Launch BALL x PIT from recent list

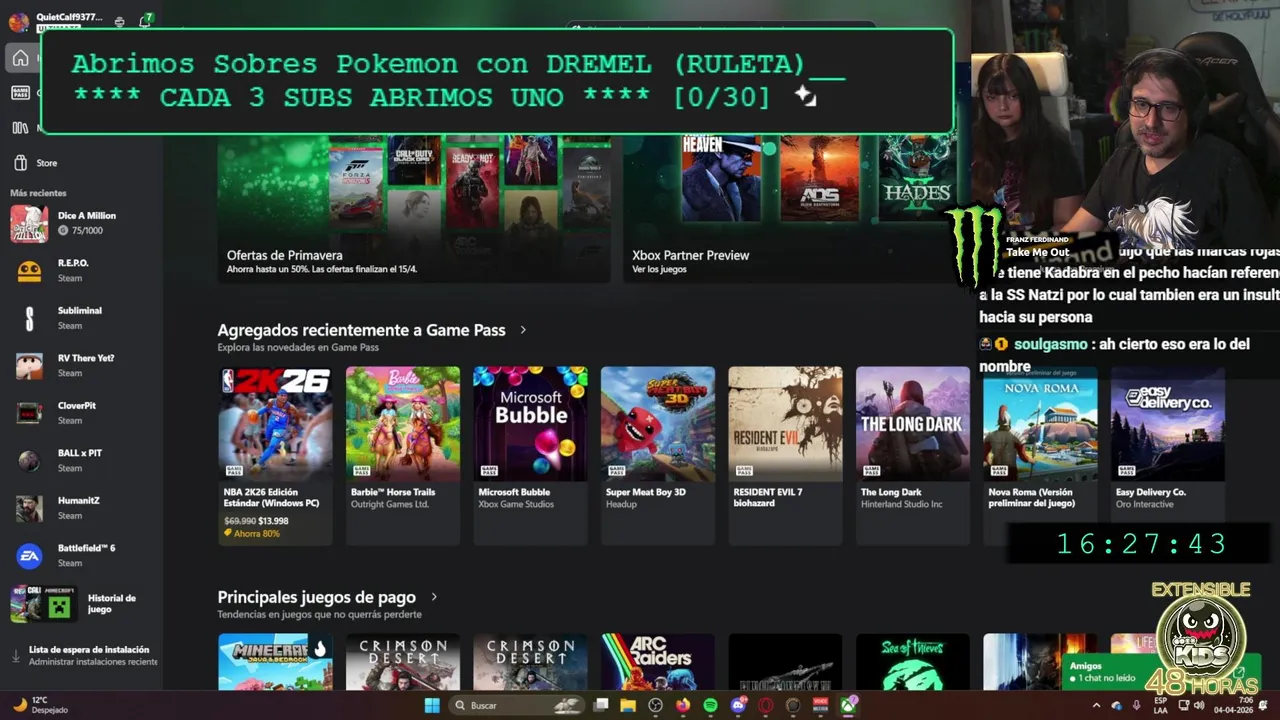[80, 461]
